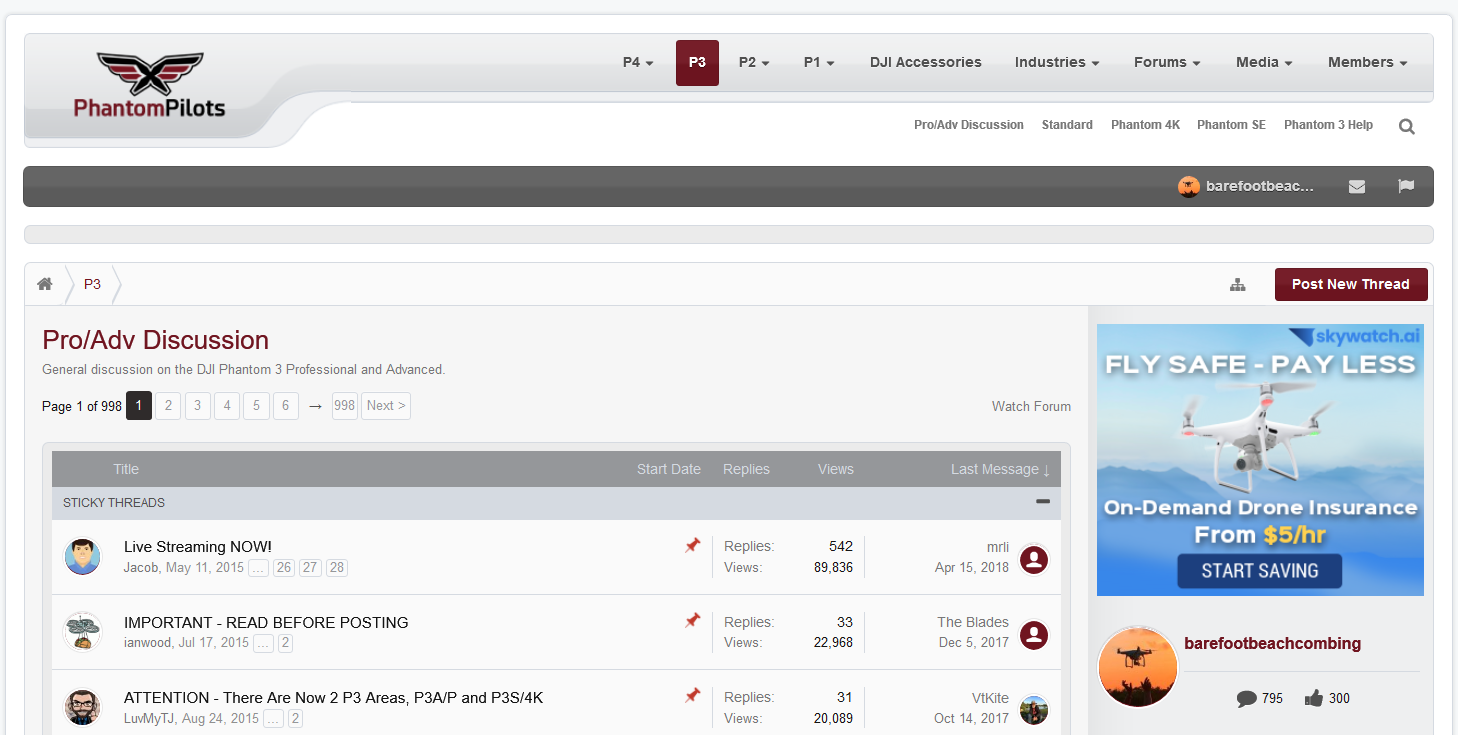Sort threads by Replies column

coord(746,469)
